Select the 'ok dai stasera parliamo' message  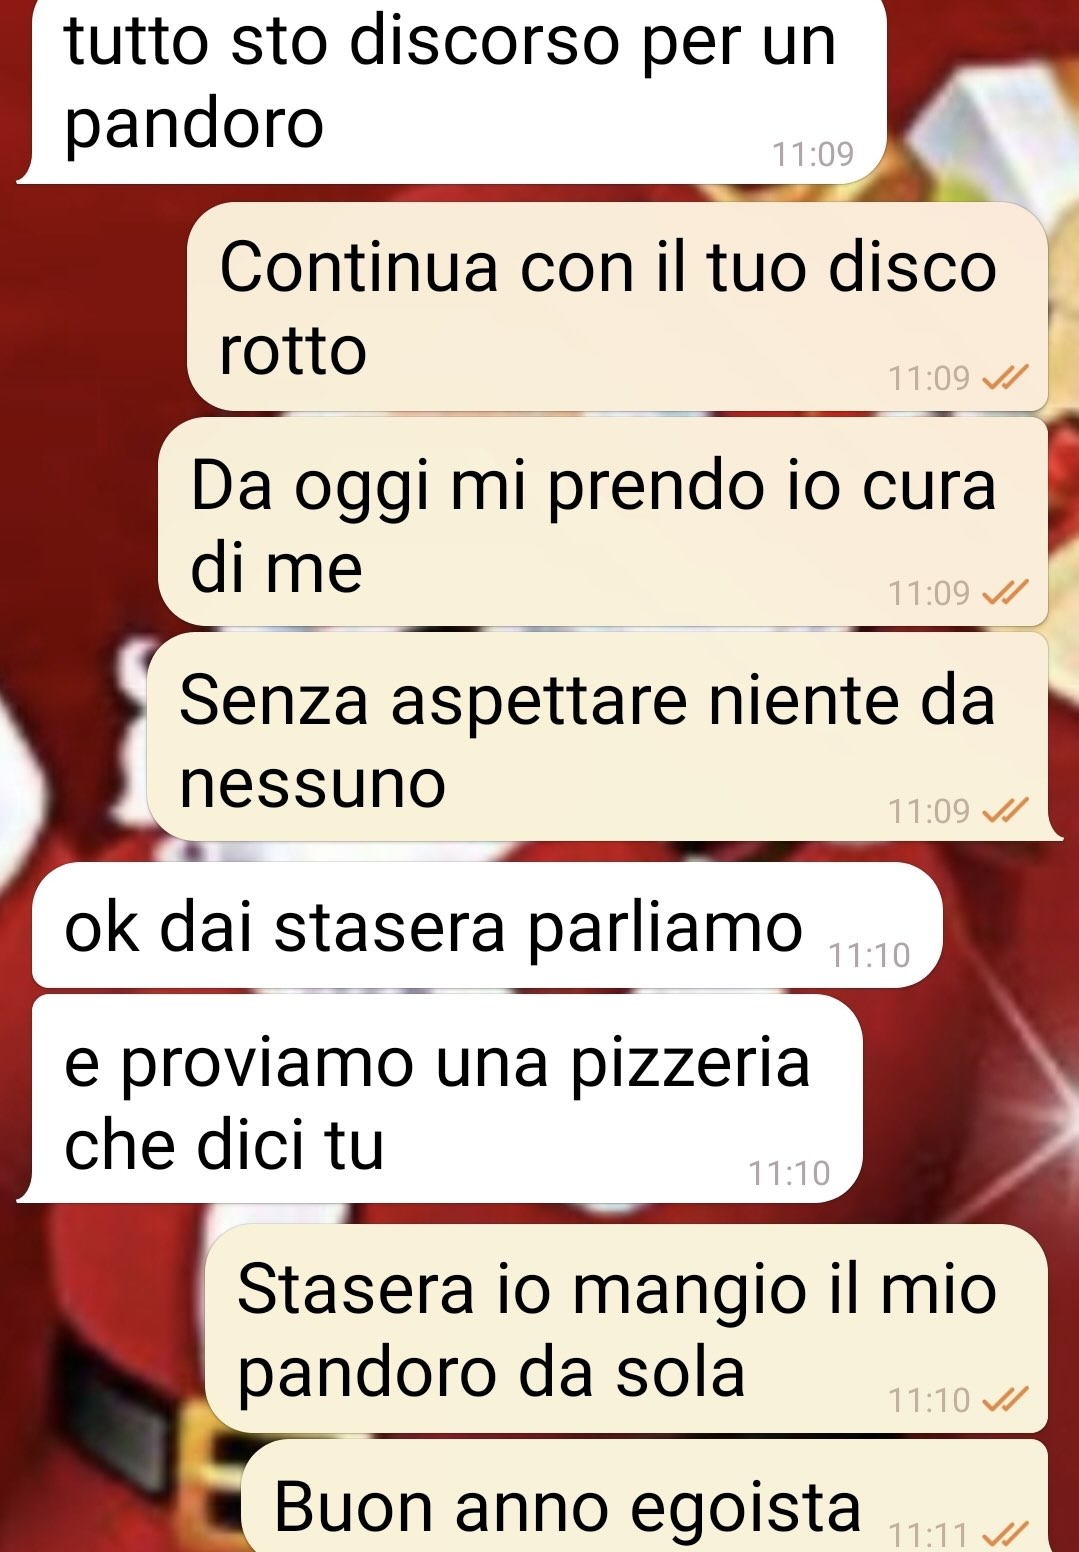tap(487, 926)
